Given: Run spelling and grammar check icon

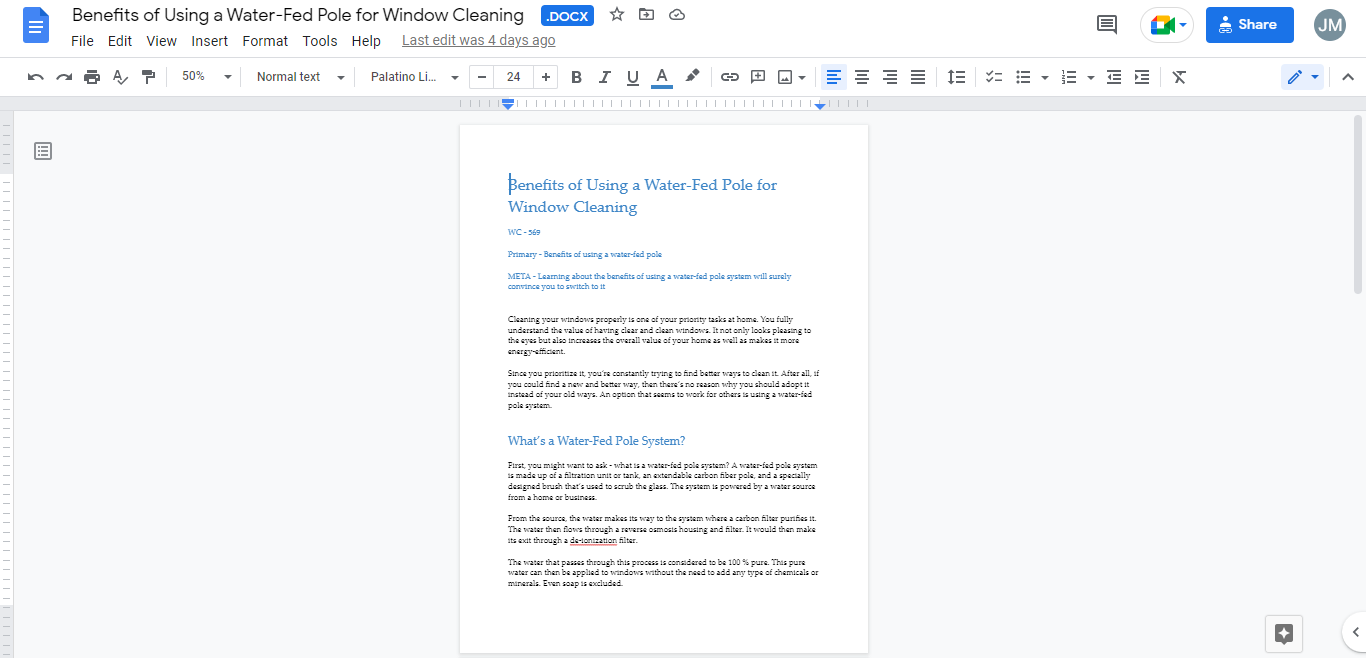Looking at the screenshot, I should point(120,77).
